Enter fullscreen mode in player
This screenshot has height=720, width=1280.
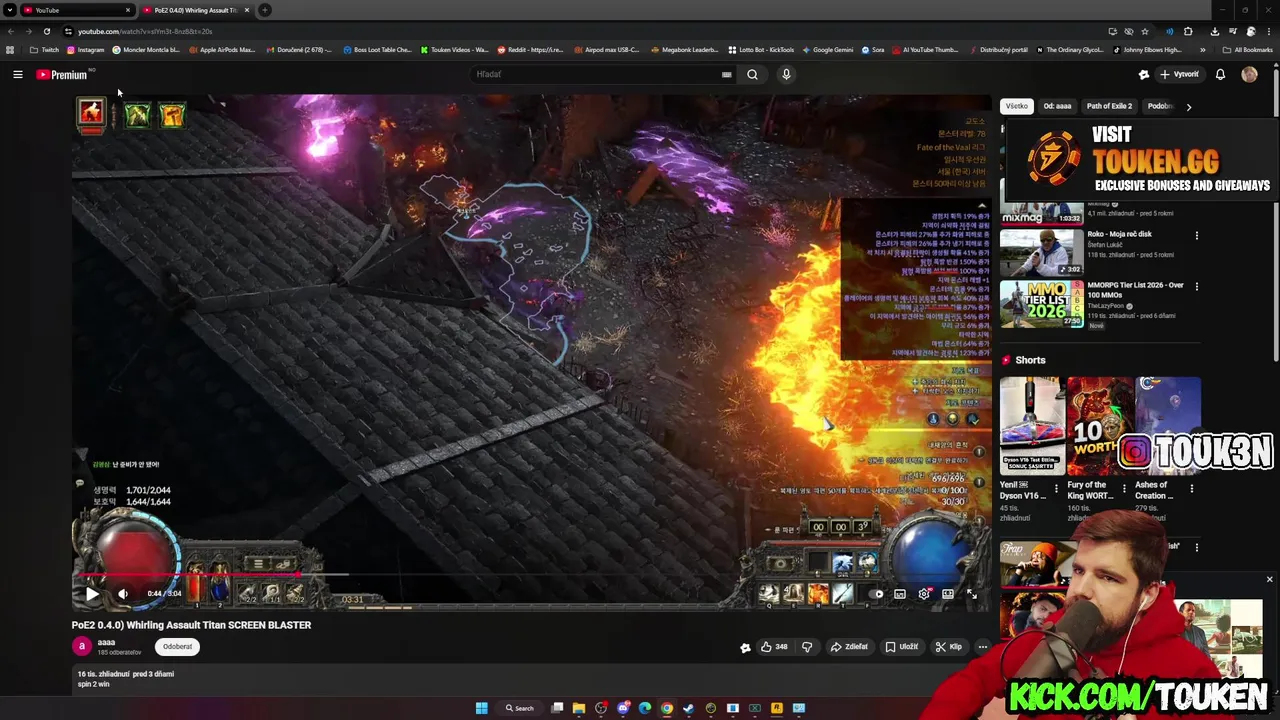971,594
